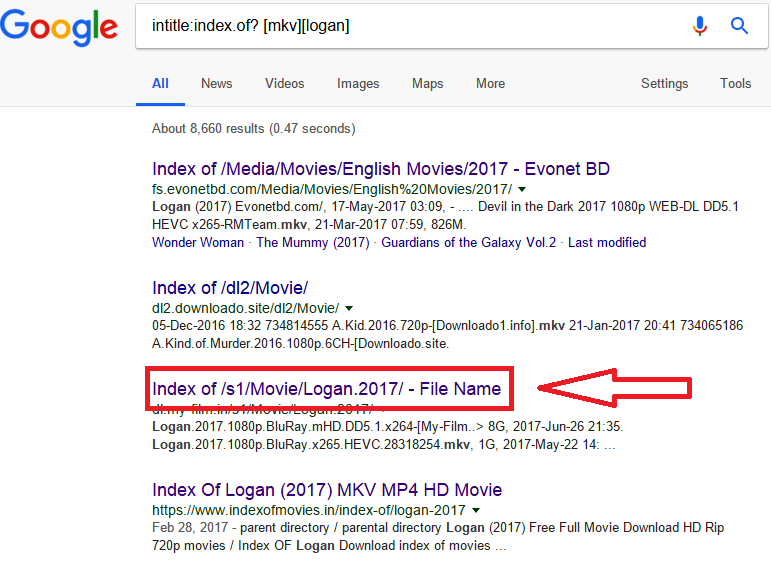Open the Last modified sitelink
Screen dimensions: 771x566
click(x=607, y=242)
